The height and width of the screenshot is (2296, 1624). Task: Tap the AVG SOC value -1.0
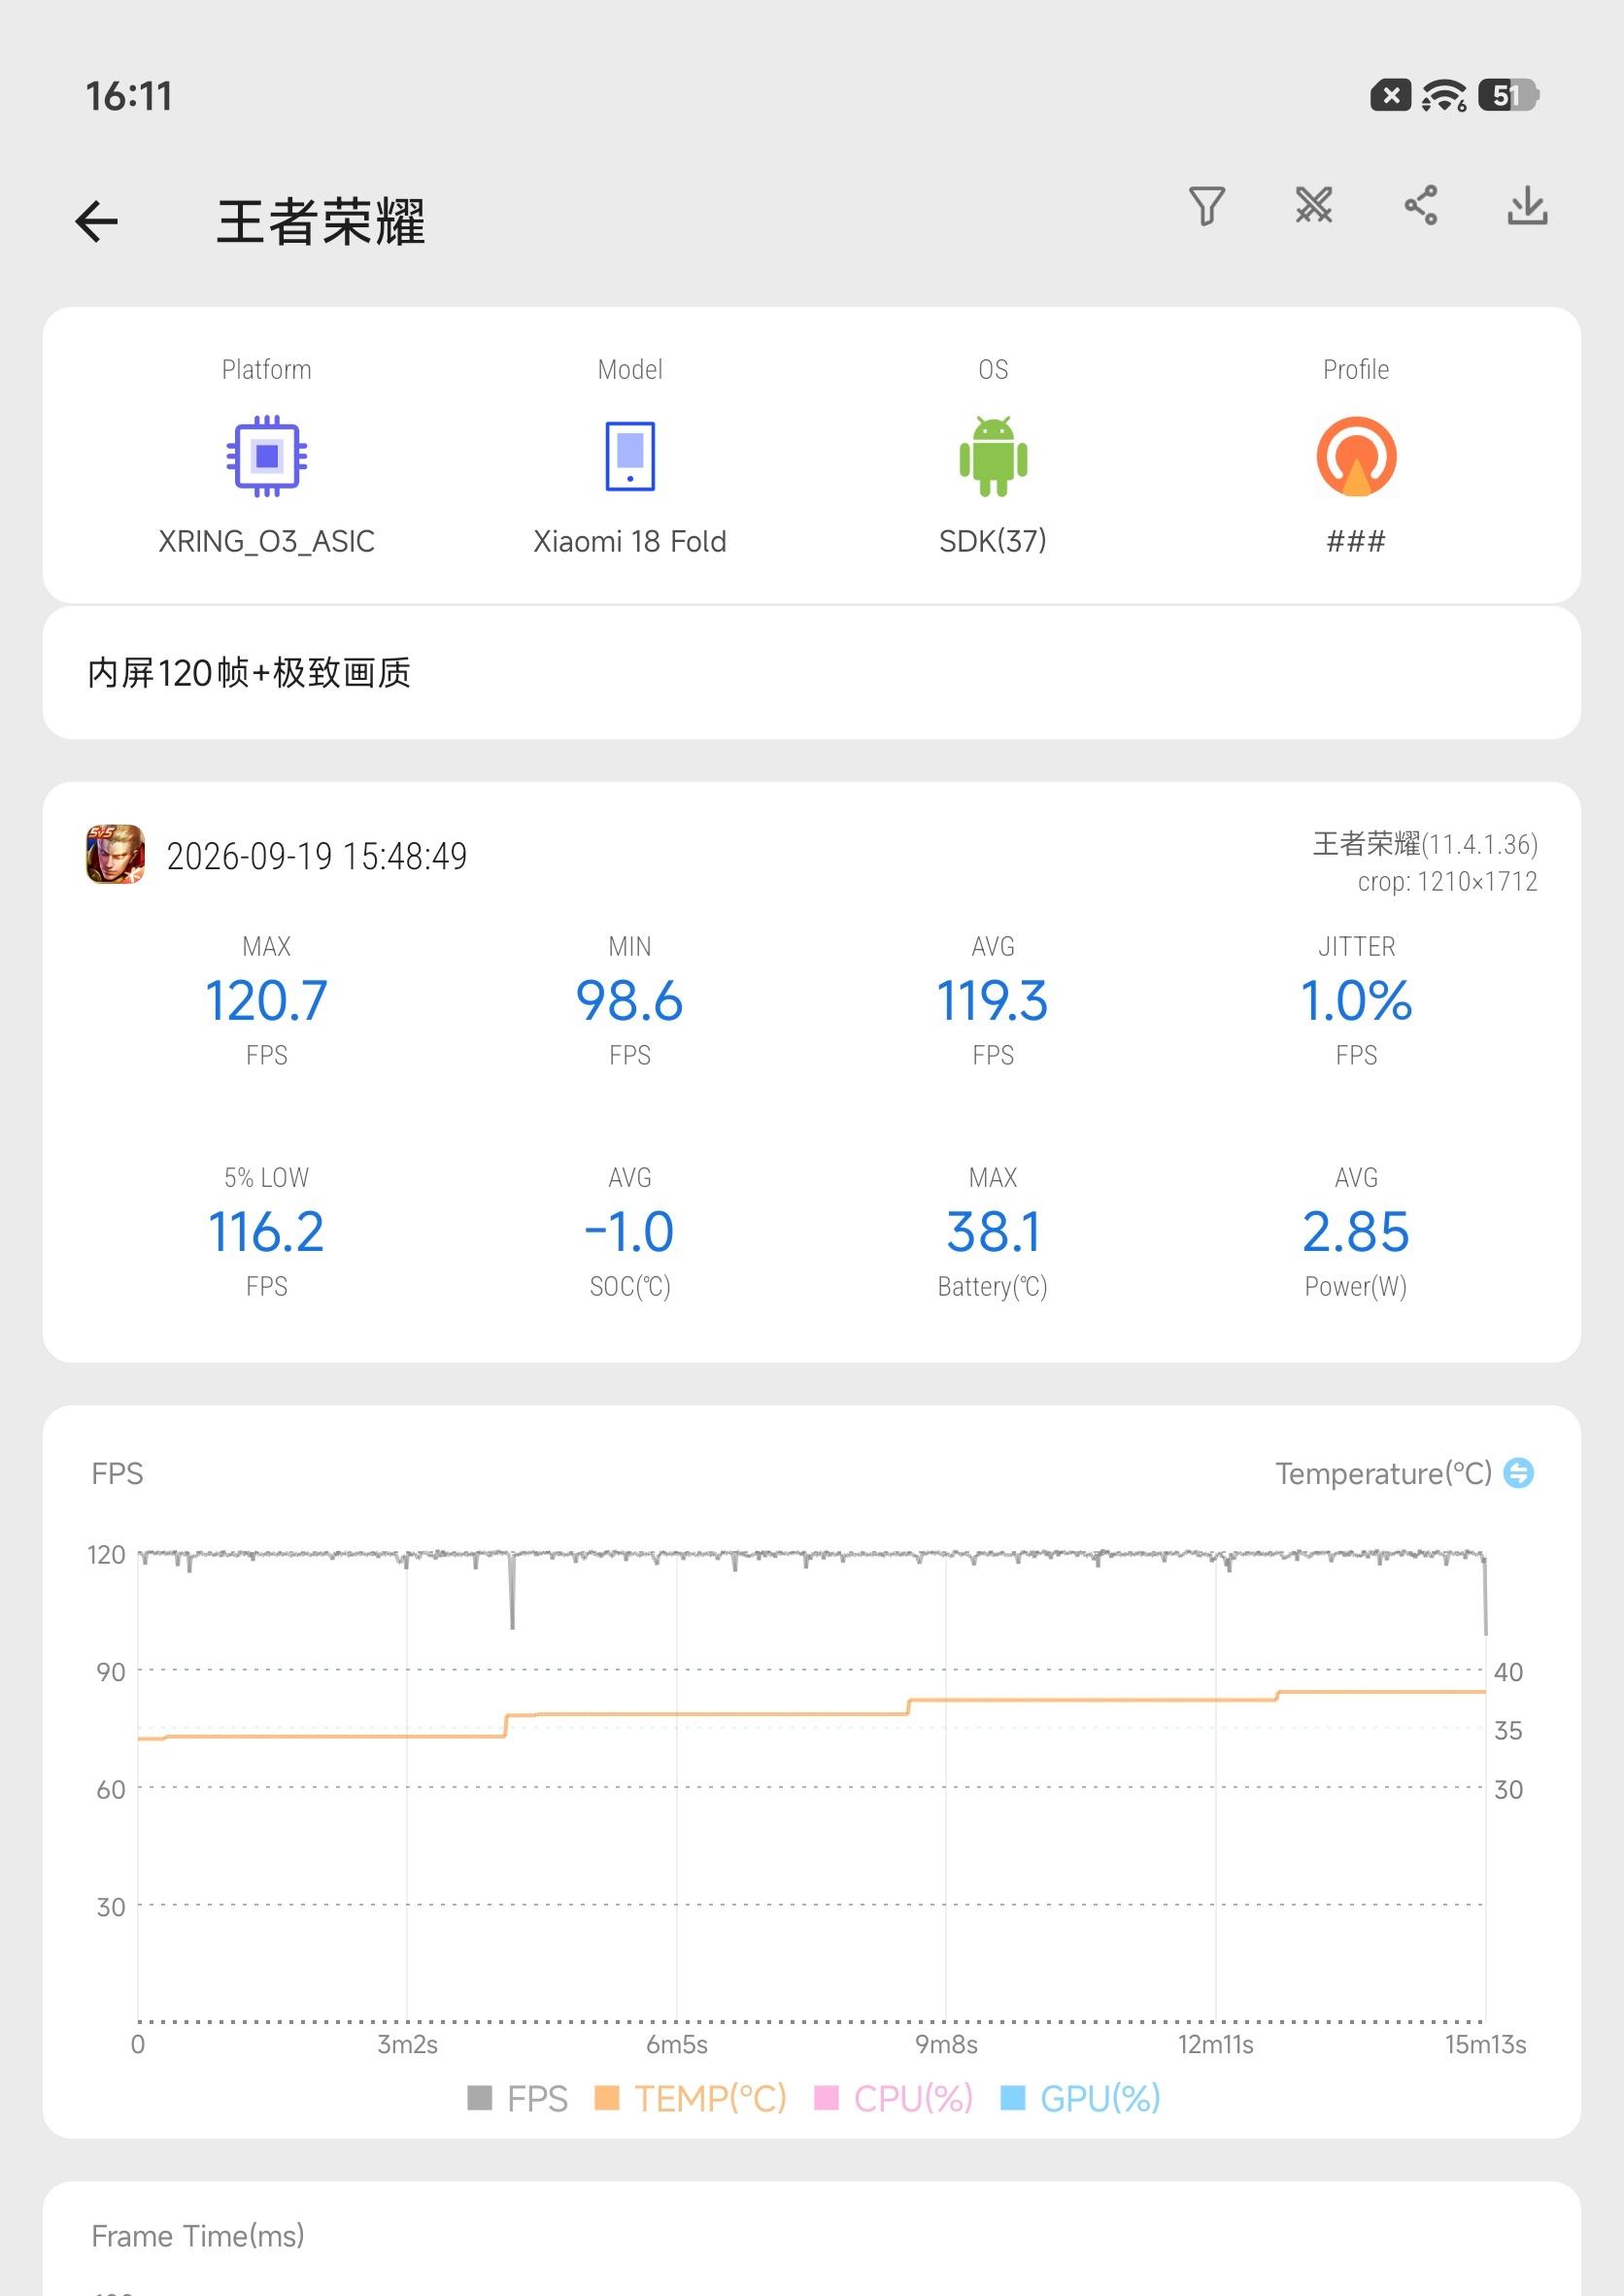pyautogui.click(x=630, y=1231)
